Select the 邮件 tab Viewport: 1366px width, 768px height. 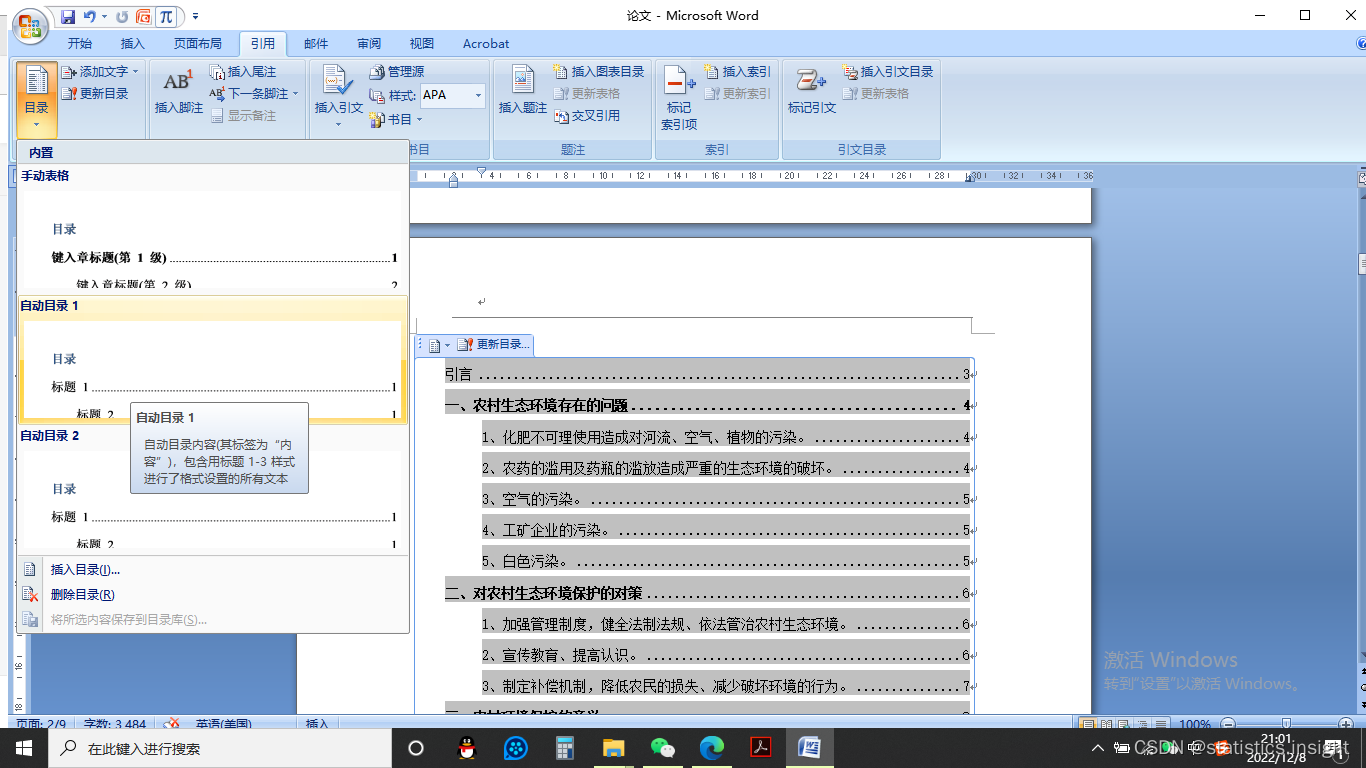316,44
